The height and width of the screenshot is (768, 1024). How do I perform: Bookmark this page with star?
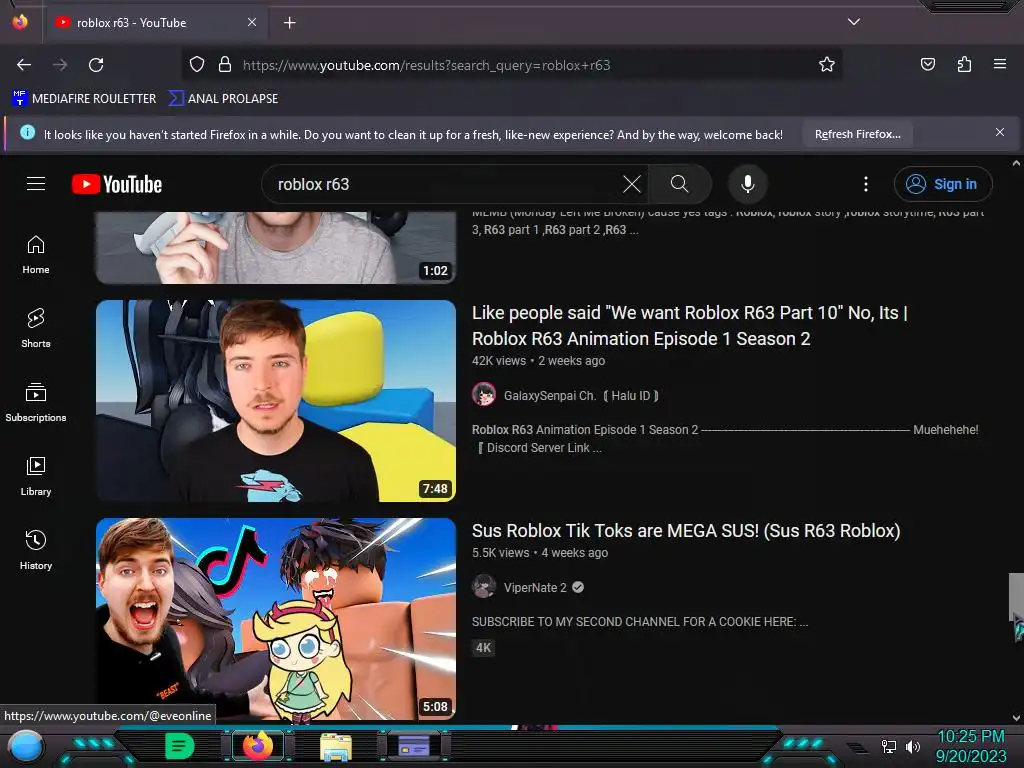click(x=827, y=65)
